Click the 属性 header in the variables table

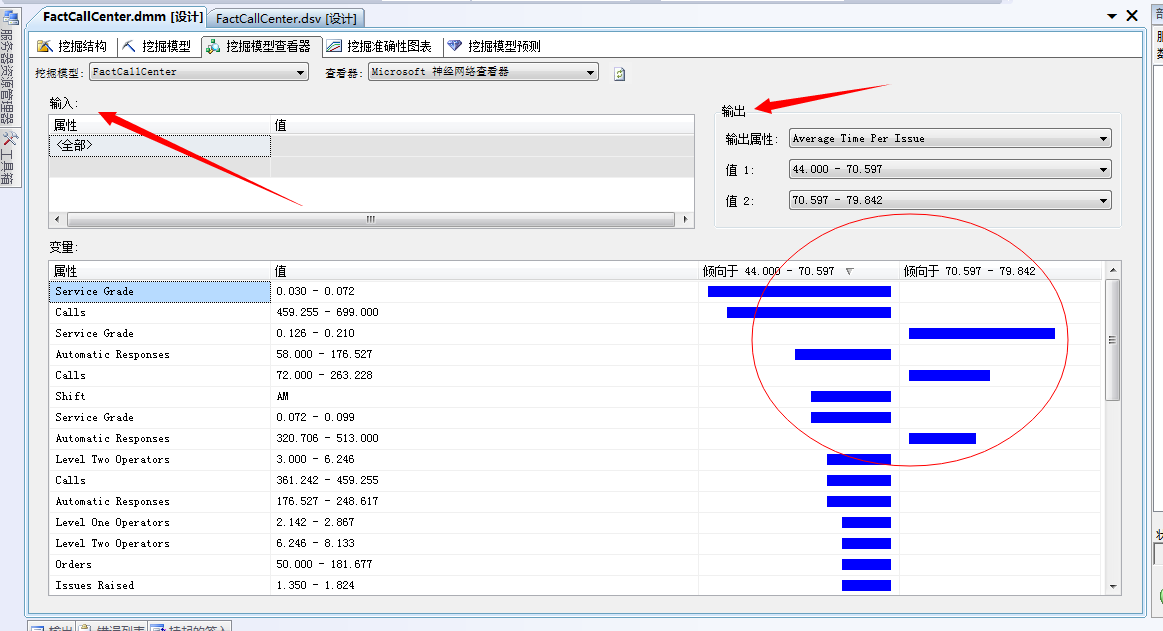tap(159, 271)
